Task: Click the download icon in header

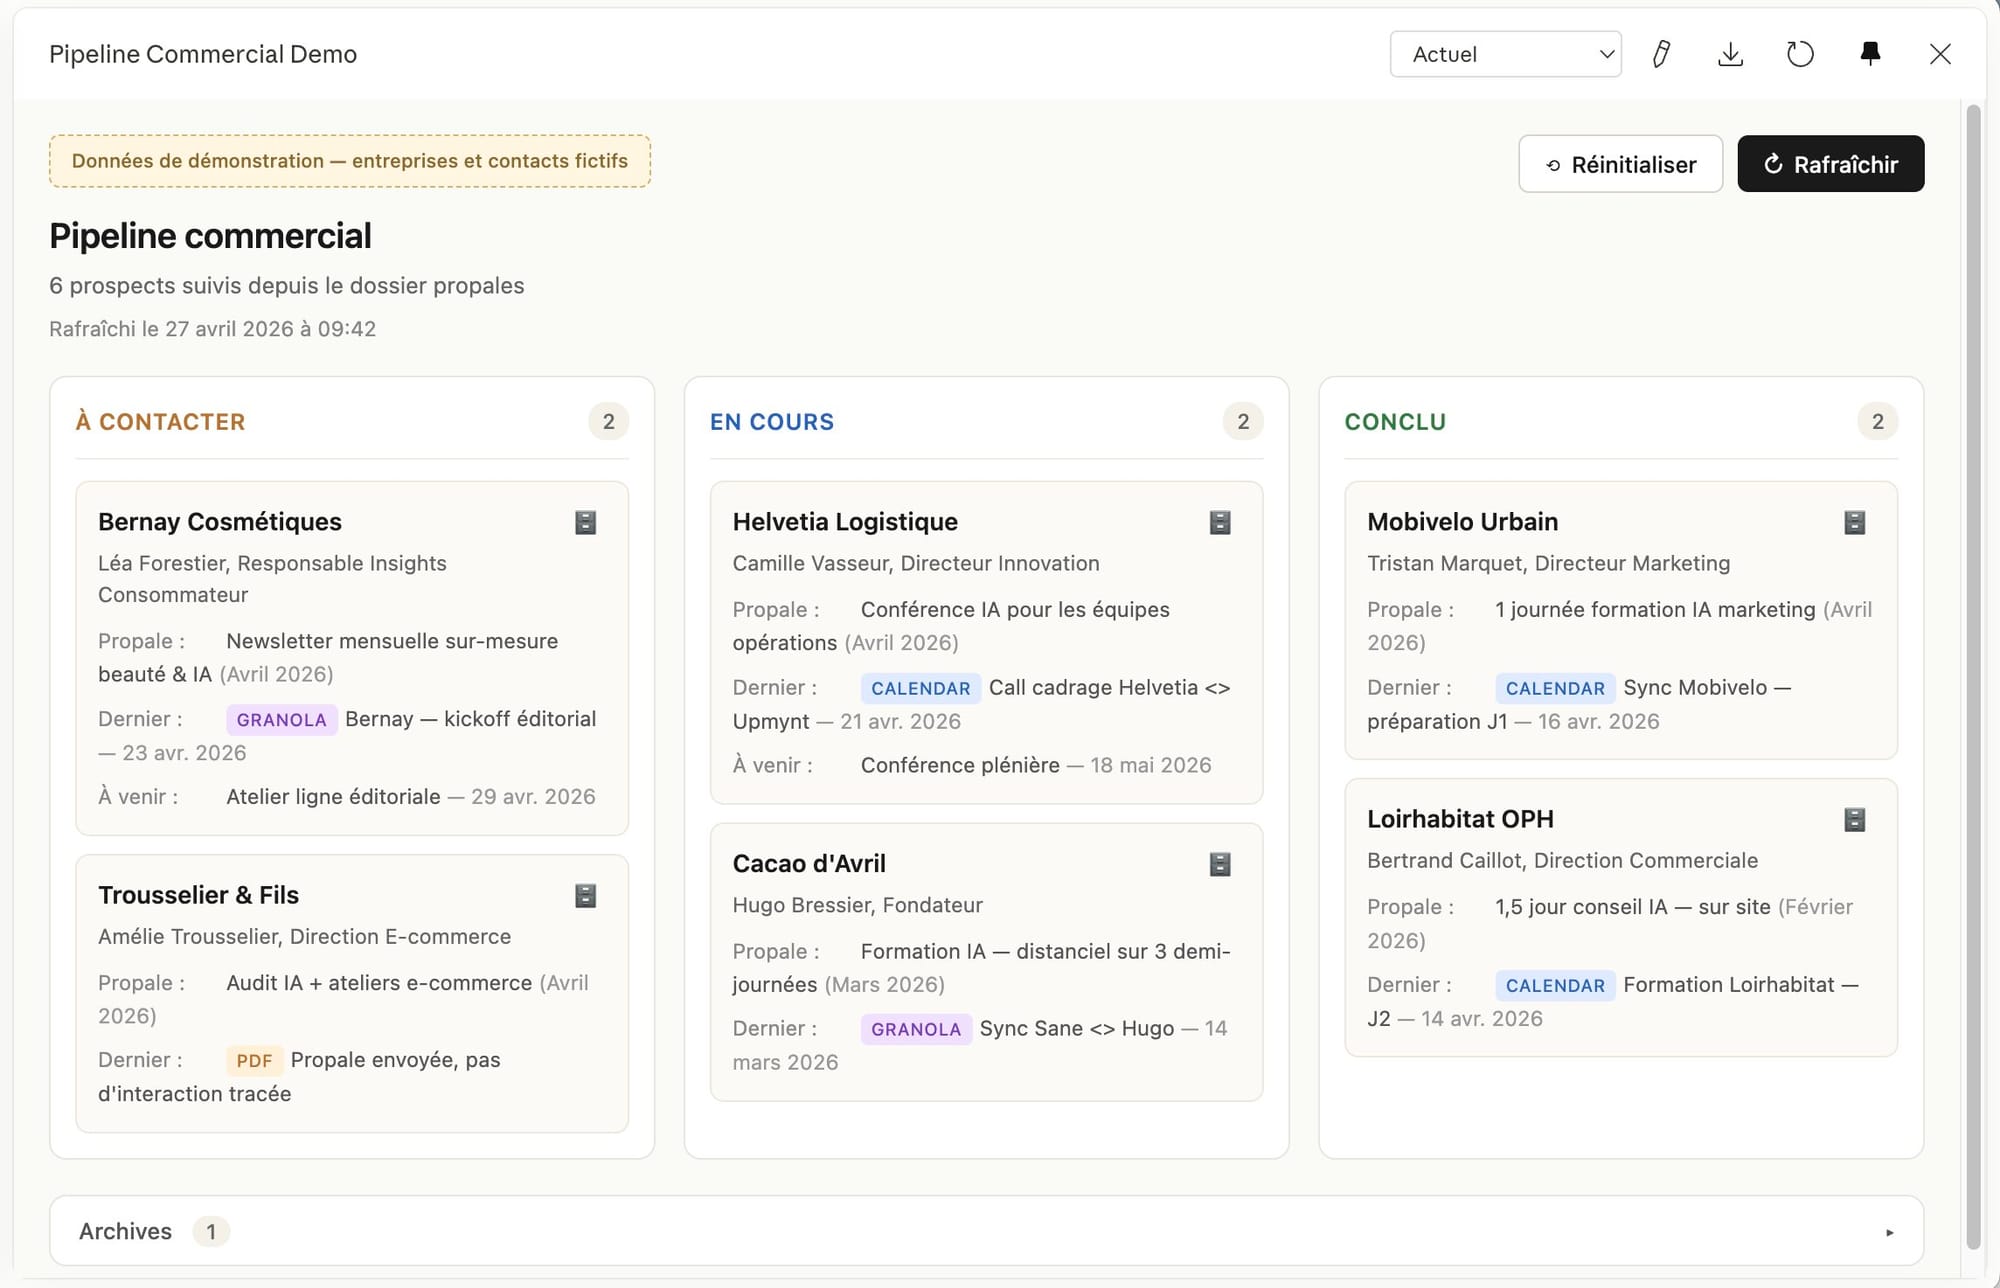Action: [1730, 54]
